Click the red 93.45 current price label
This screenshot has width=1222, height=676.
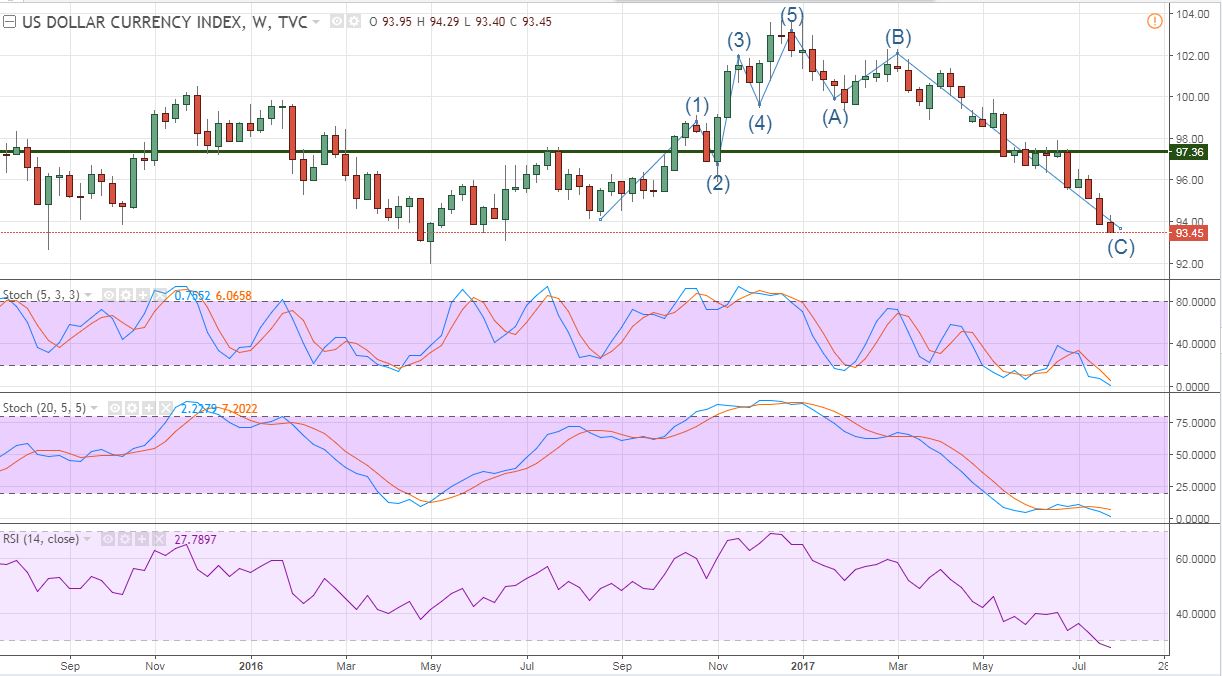(1189, 234)
